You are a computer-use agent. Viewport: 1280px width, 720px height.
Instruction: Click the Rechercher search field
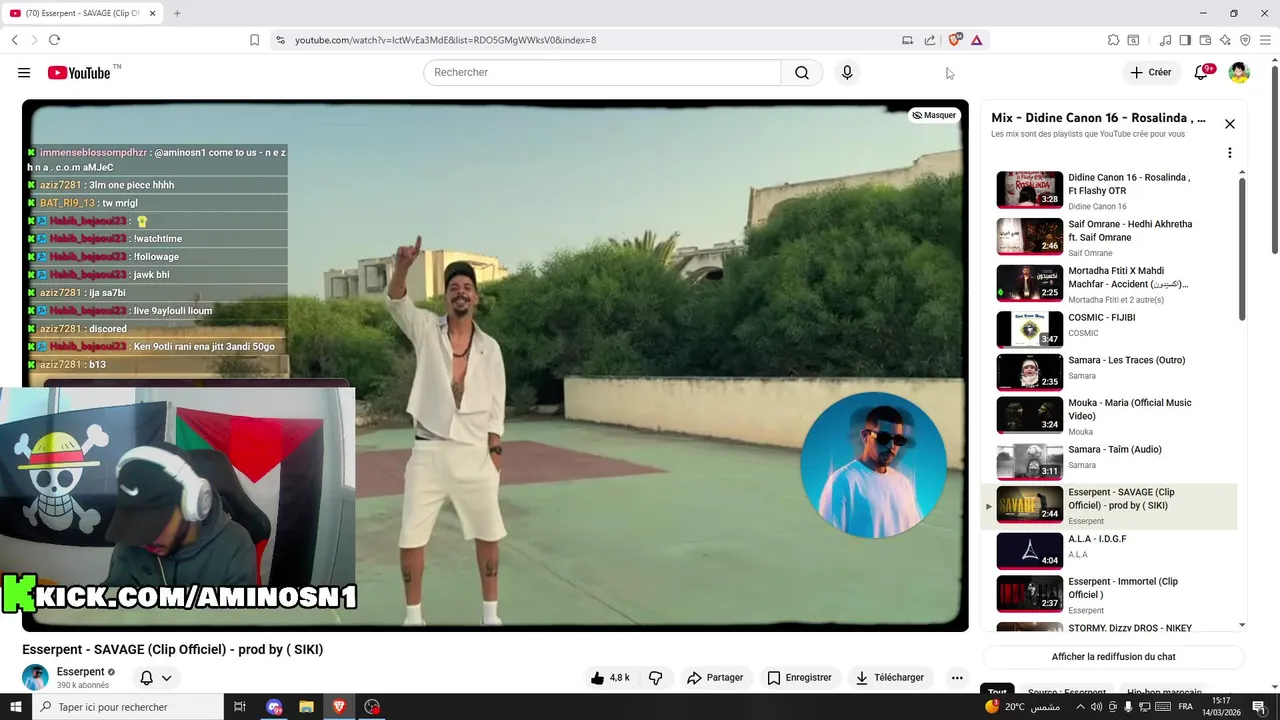point(602,73)
